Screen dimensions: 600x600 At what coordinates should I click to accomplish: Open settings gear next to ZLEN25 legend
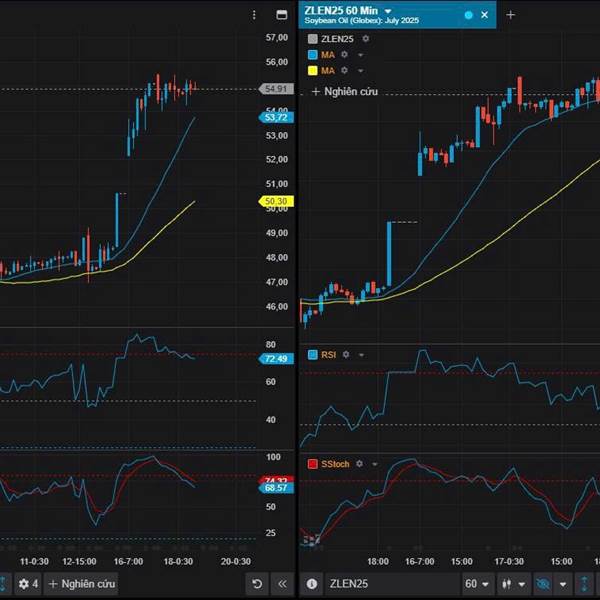tap(366, 39)
